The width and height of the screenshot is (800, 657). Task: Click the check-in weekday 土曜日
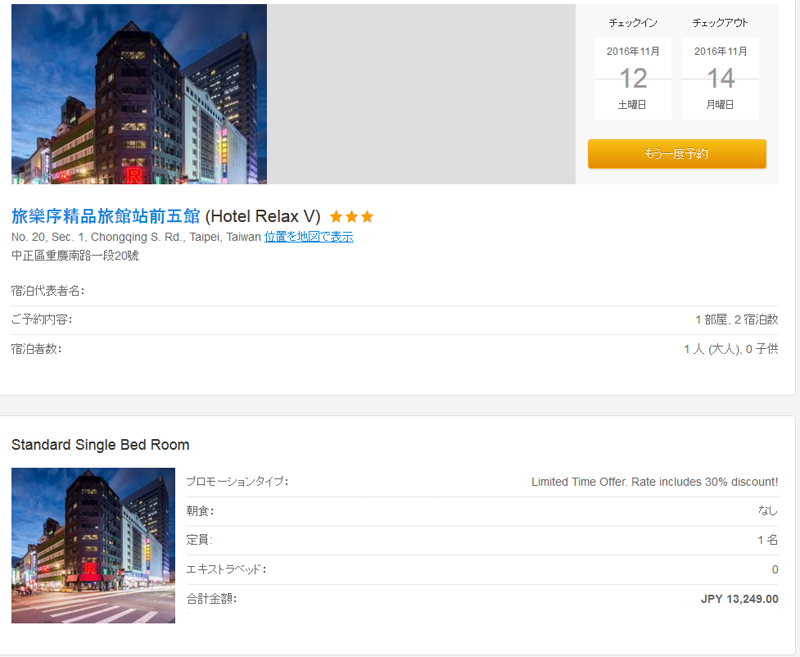point(632,105)
